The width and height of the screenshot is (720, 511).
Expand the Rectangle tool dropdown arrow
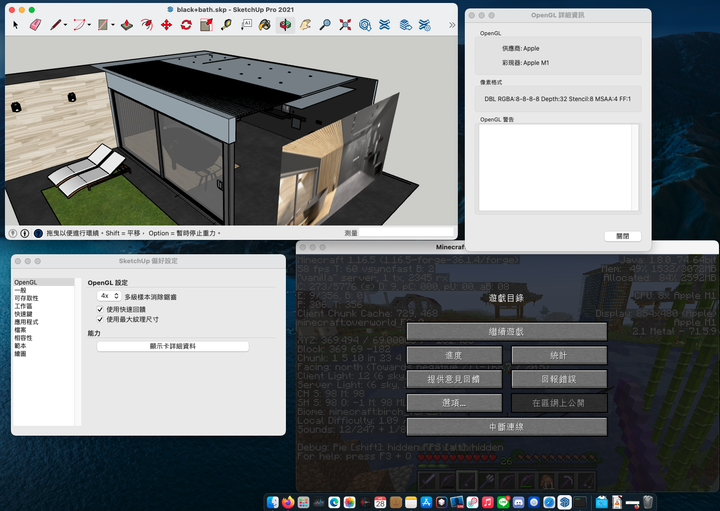[113, 25]
